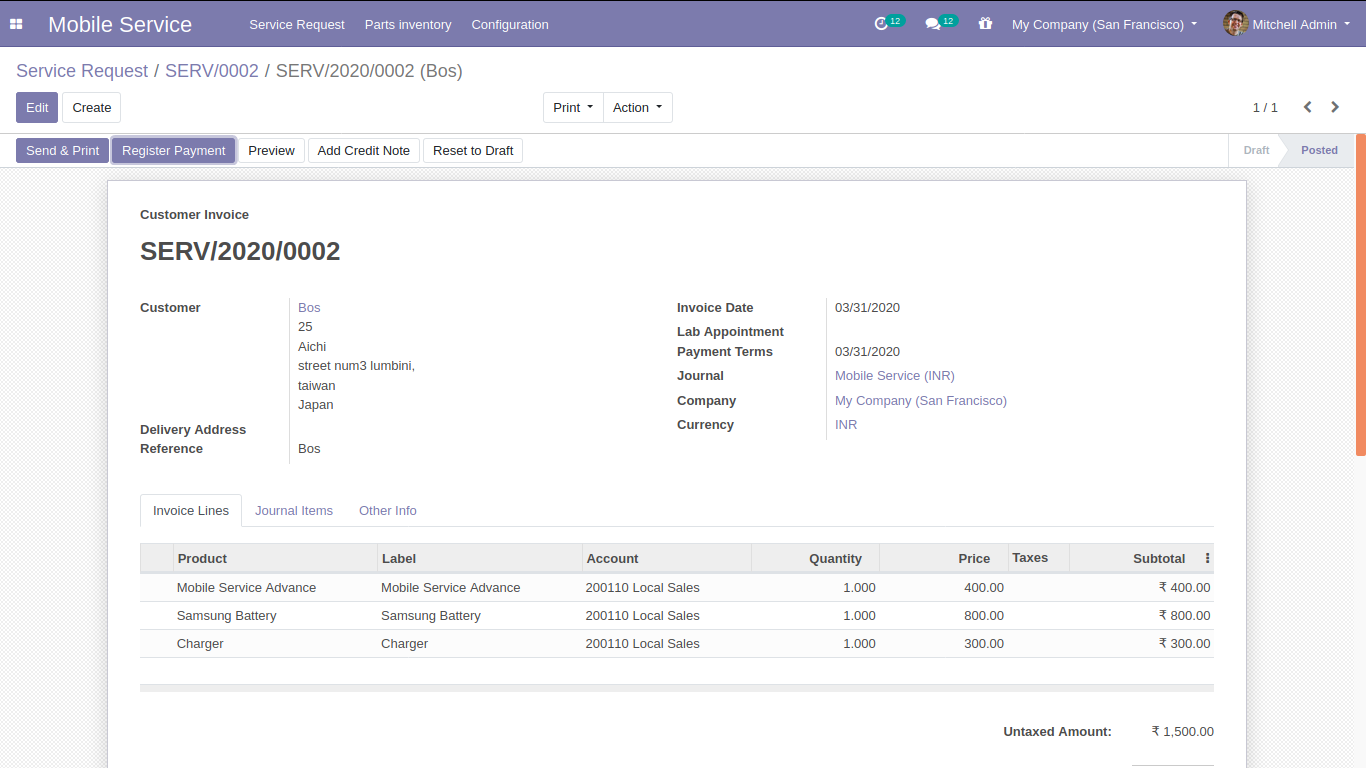Screen dimensions: 1366x768
Task: Open the Bos customer link
Action: [309, 307]
